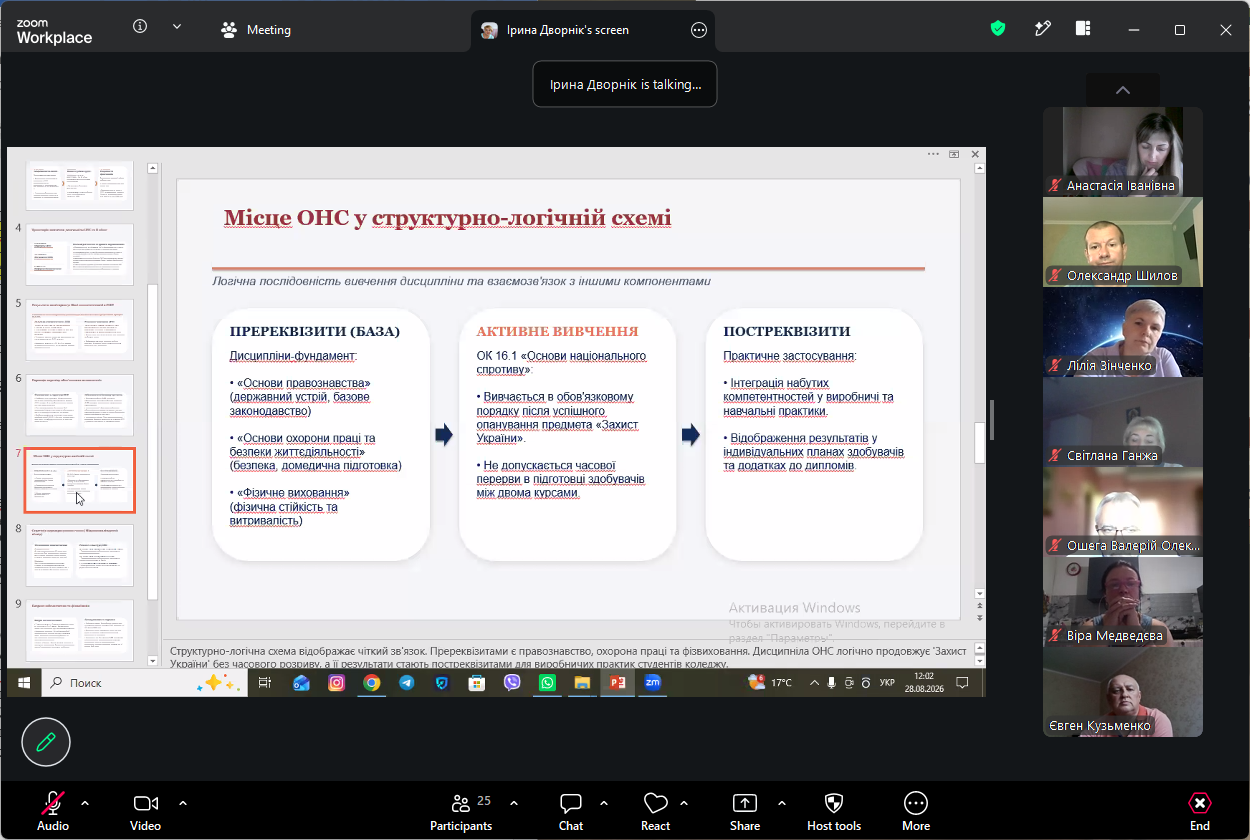
Task: Open the React emoji menu
Action: point(656,811)
